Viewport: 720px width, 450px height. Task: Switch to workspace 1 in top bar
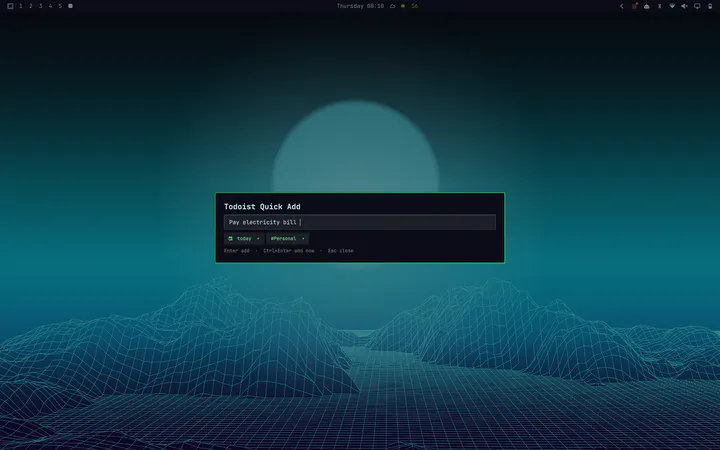[x=21, y=6]
